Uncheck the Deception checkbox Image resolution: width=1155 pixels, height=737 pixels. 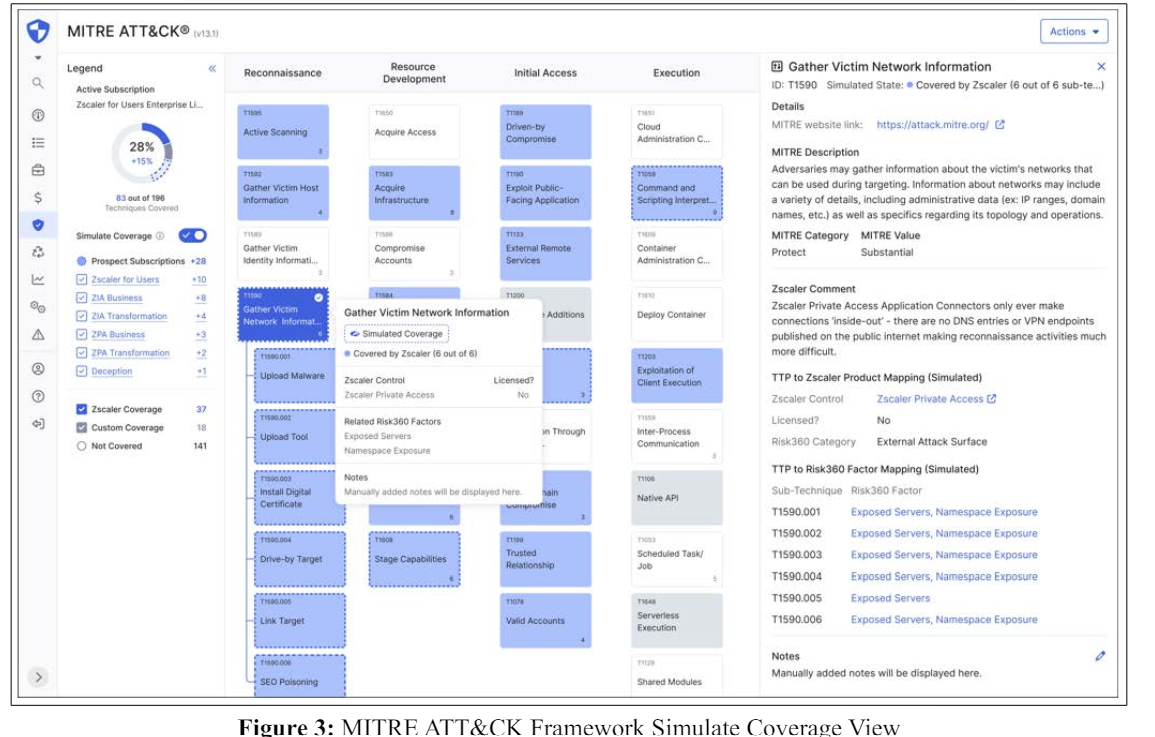pos(82,372)
